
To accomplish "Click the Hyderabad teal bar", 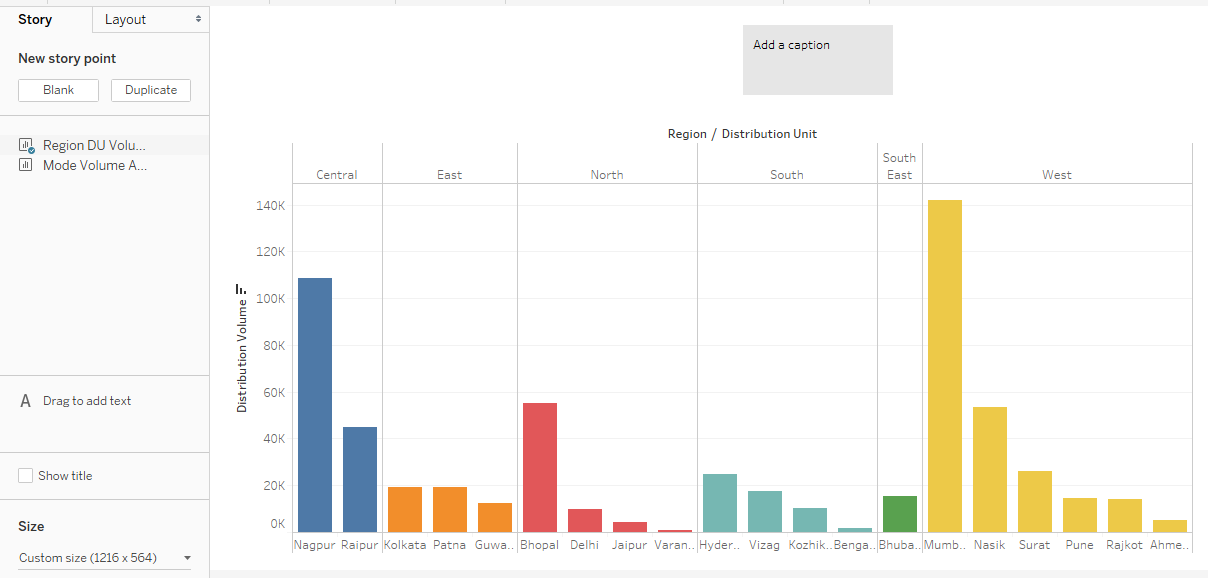I will [720, 503].
